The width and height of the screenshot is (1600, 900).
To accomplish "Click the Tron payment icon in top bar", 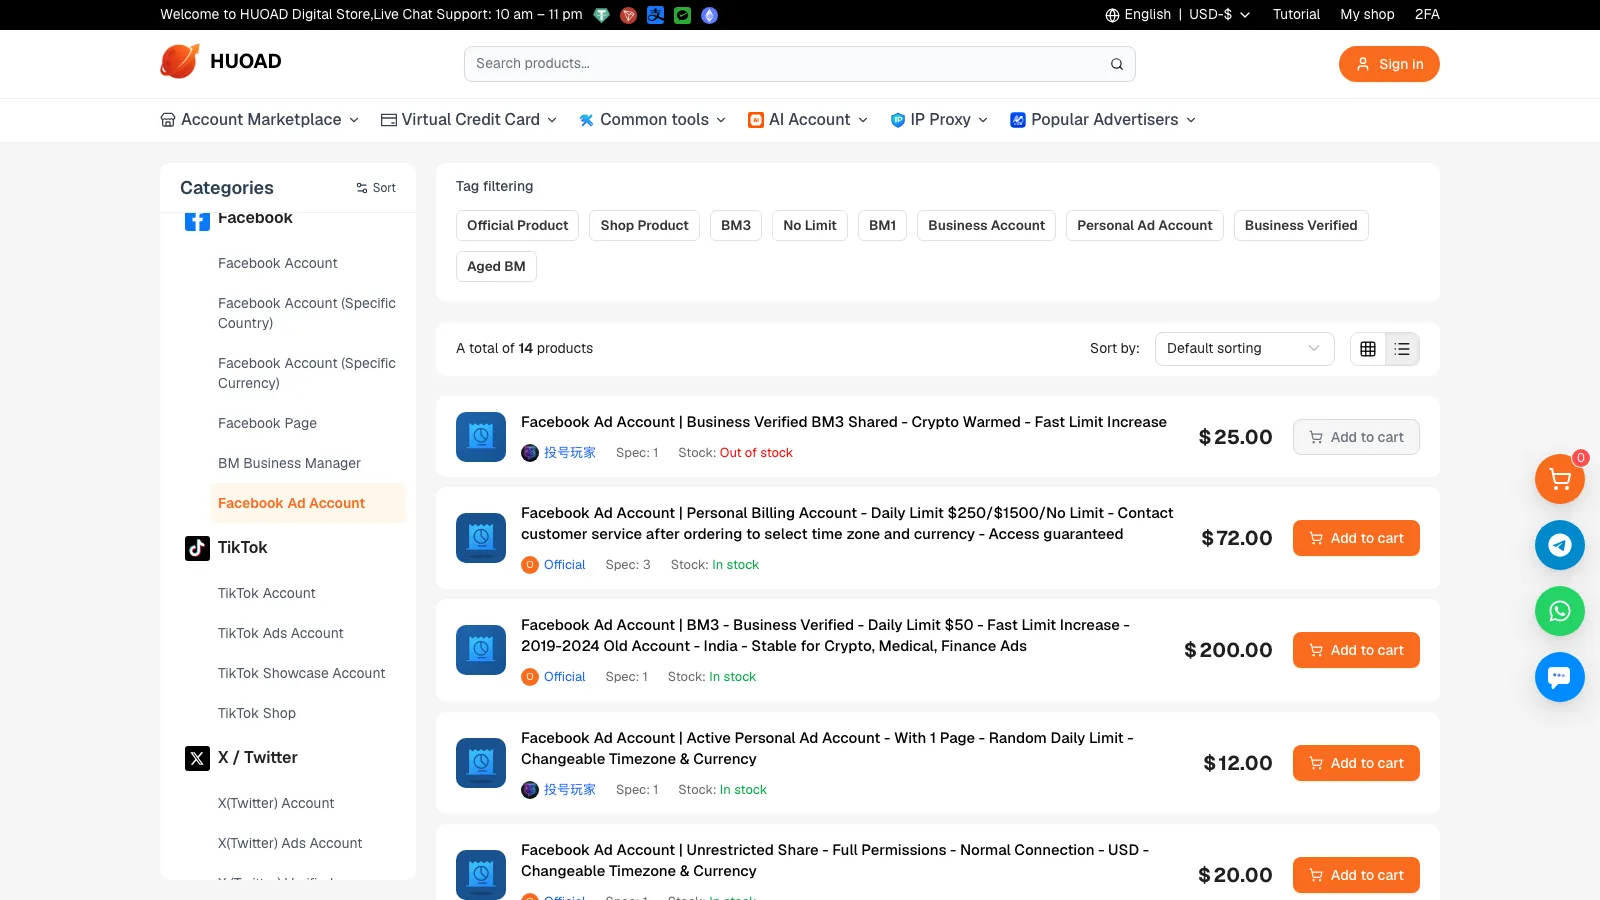I will point(628,15).
